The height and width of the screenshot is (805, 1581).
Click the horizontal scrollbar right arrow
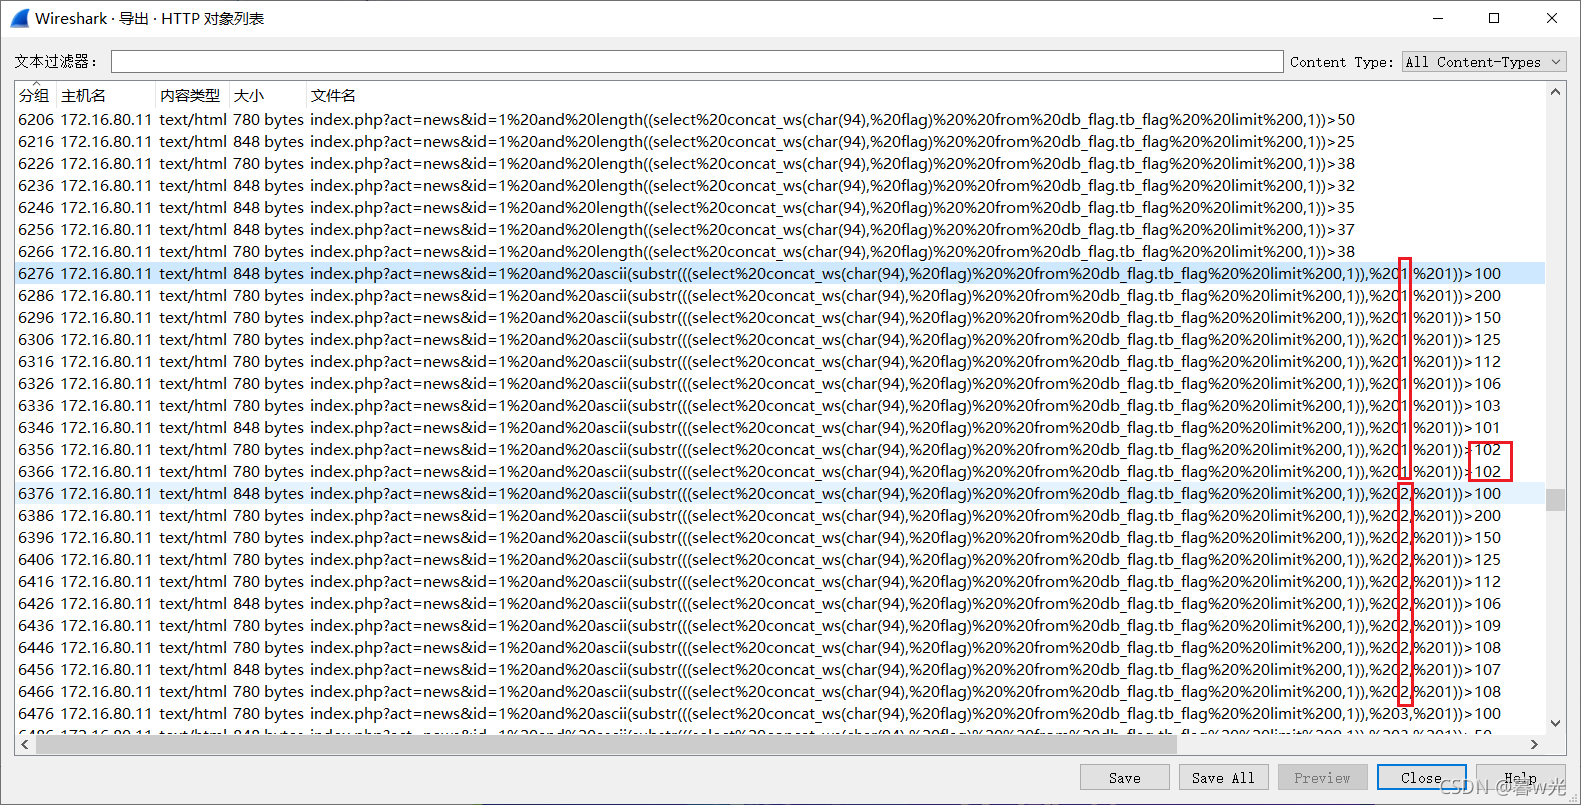[x=1535, y=744]
